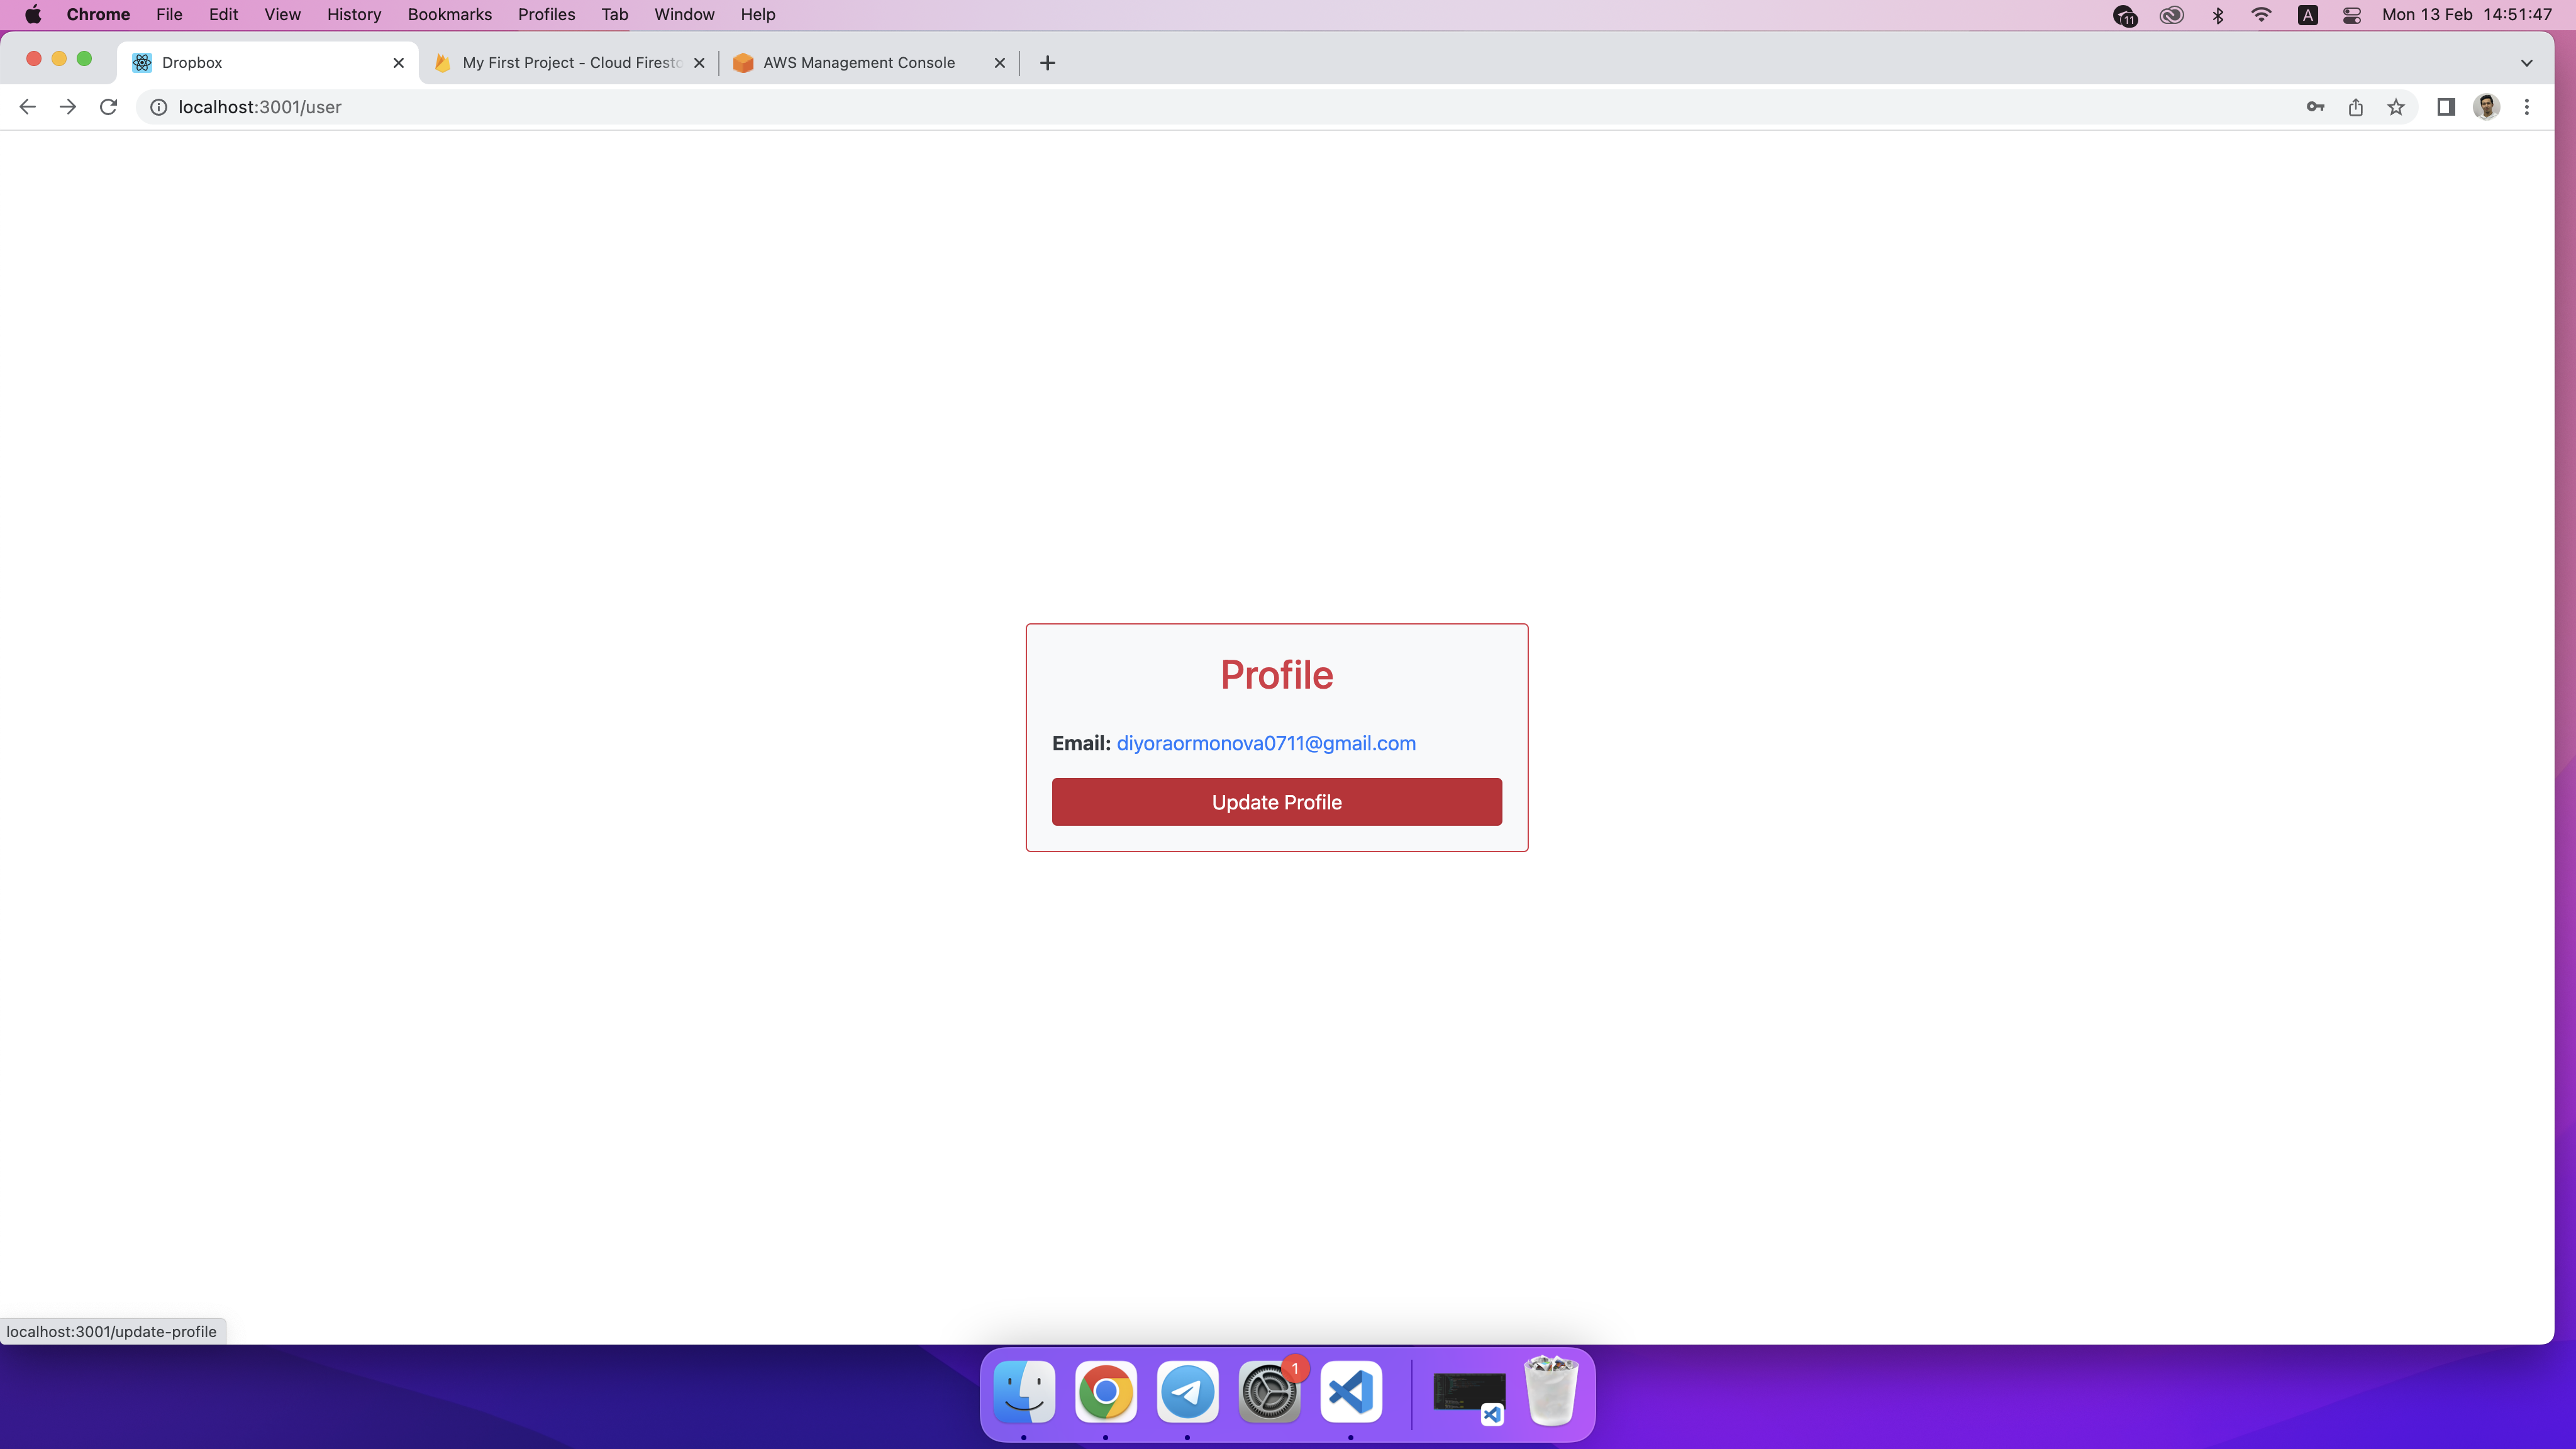
Task: Bookmark this page with star icon
Action: [2396, 107]
